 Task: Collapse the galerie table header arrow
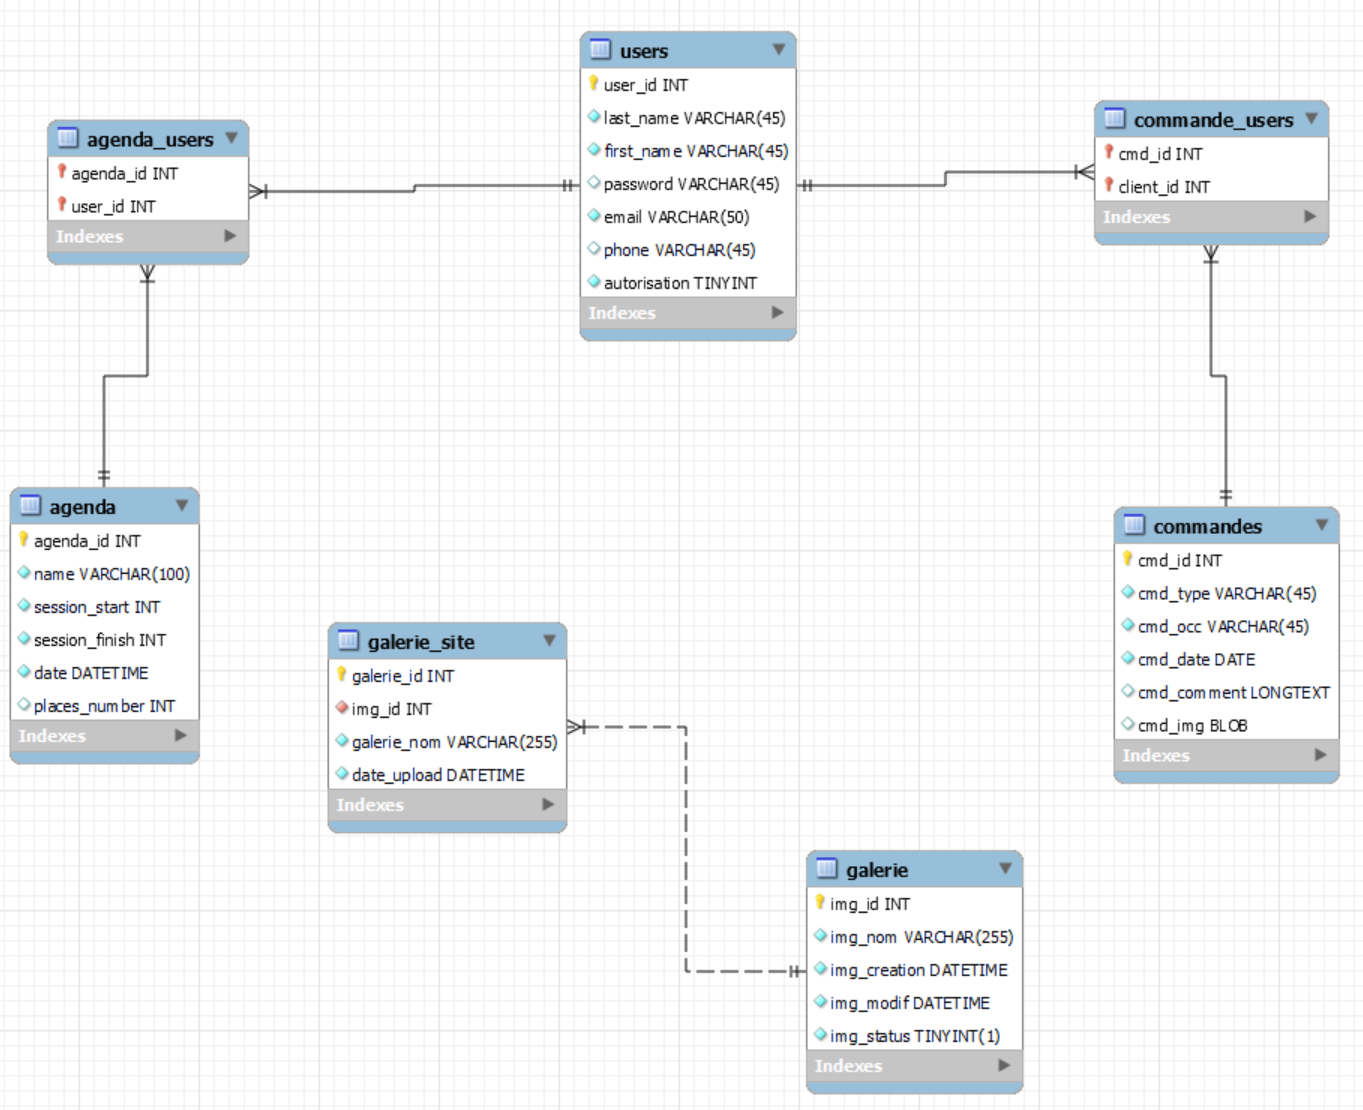pyautogui.click(x=1006, y=868)
